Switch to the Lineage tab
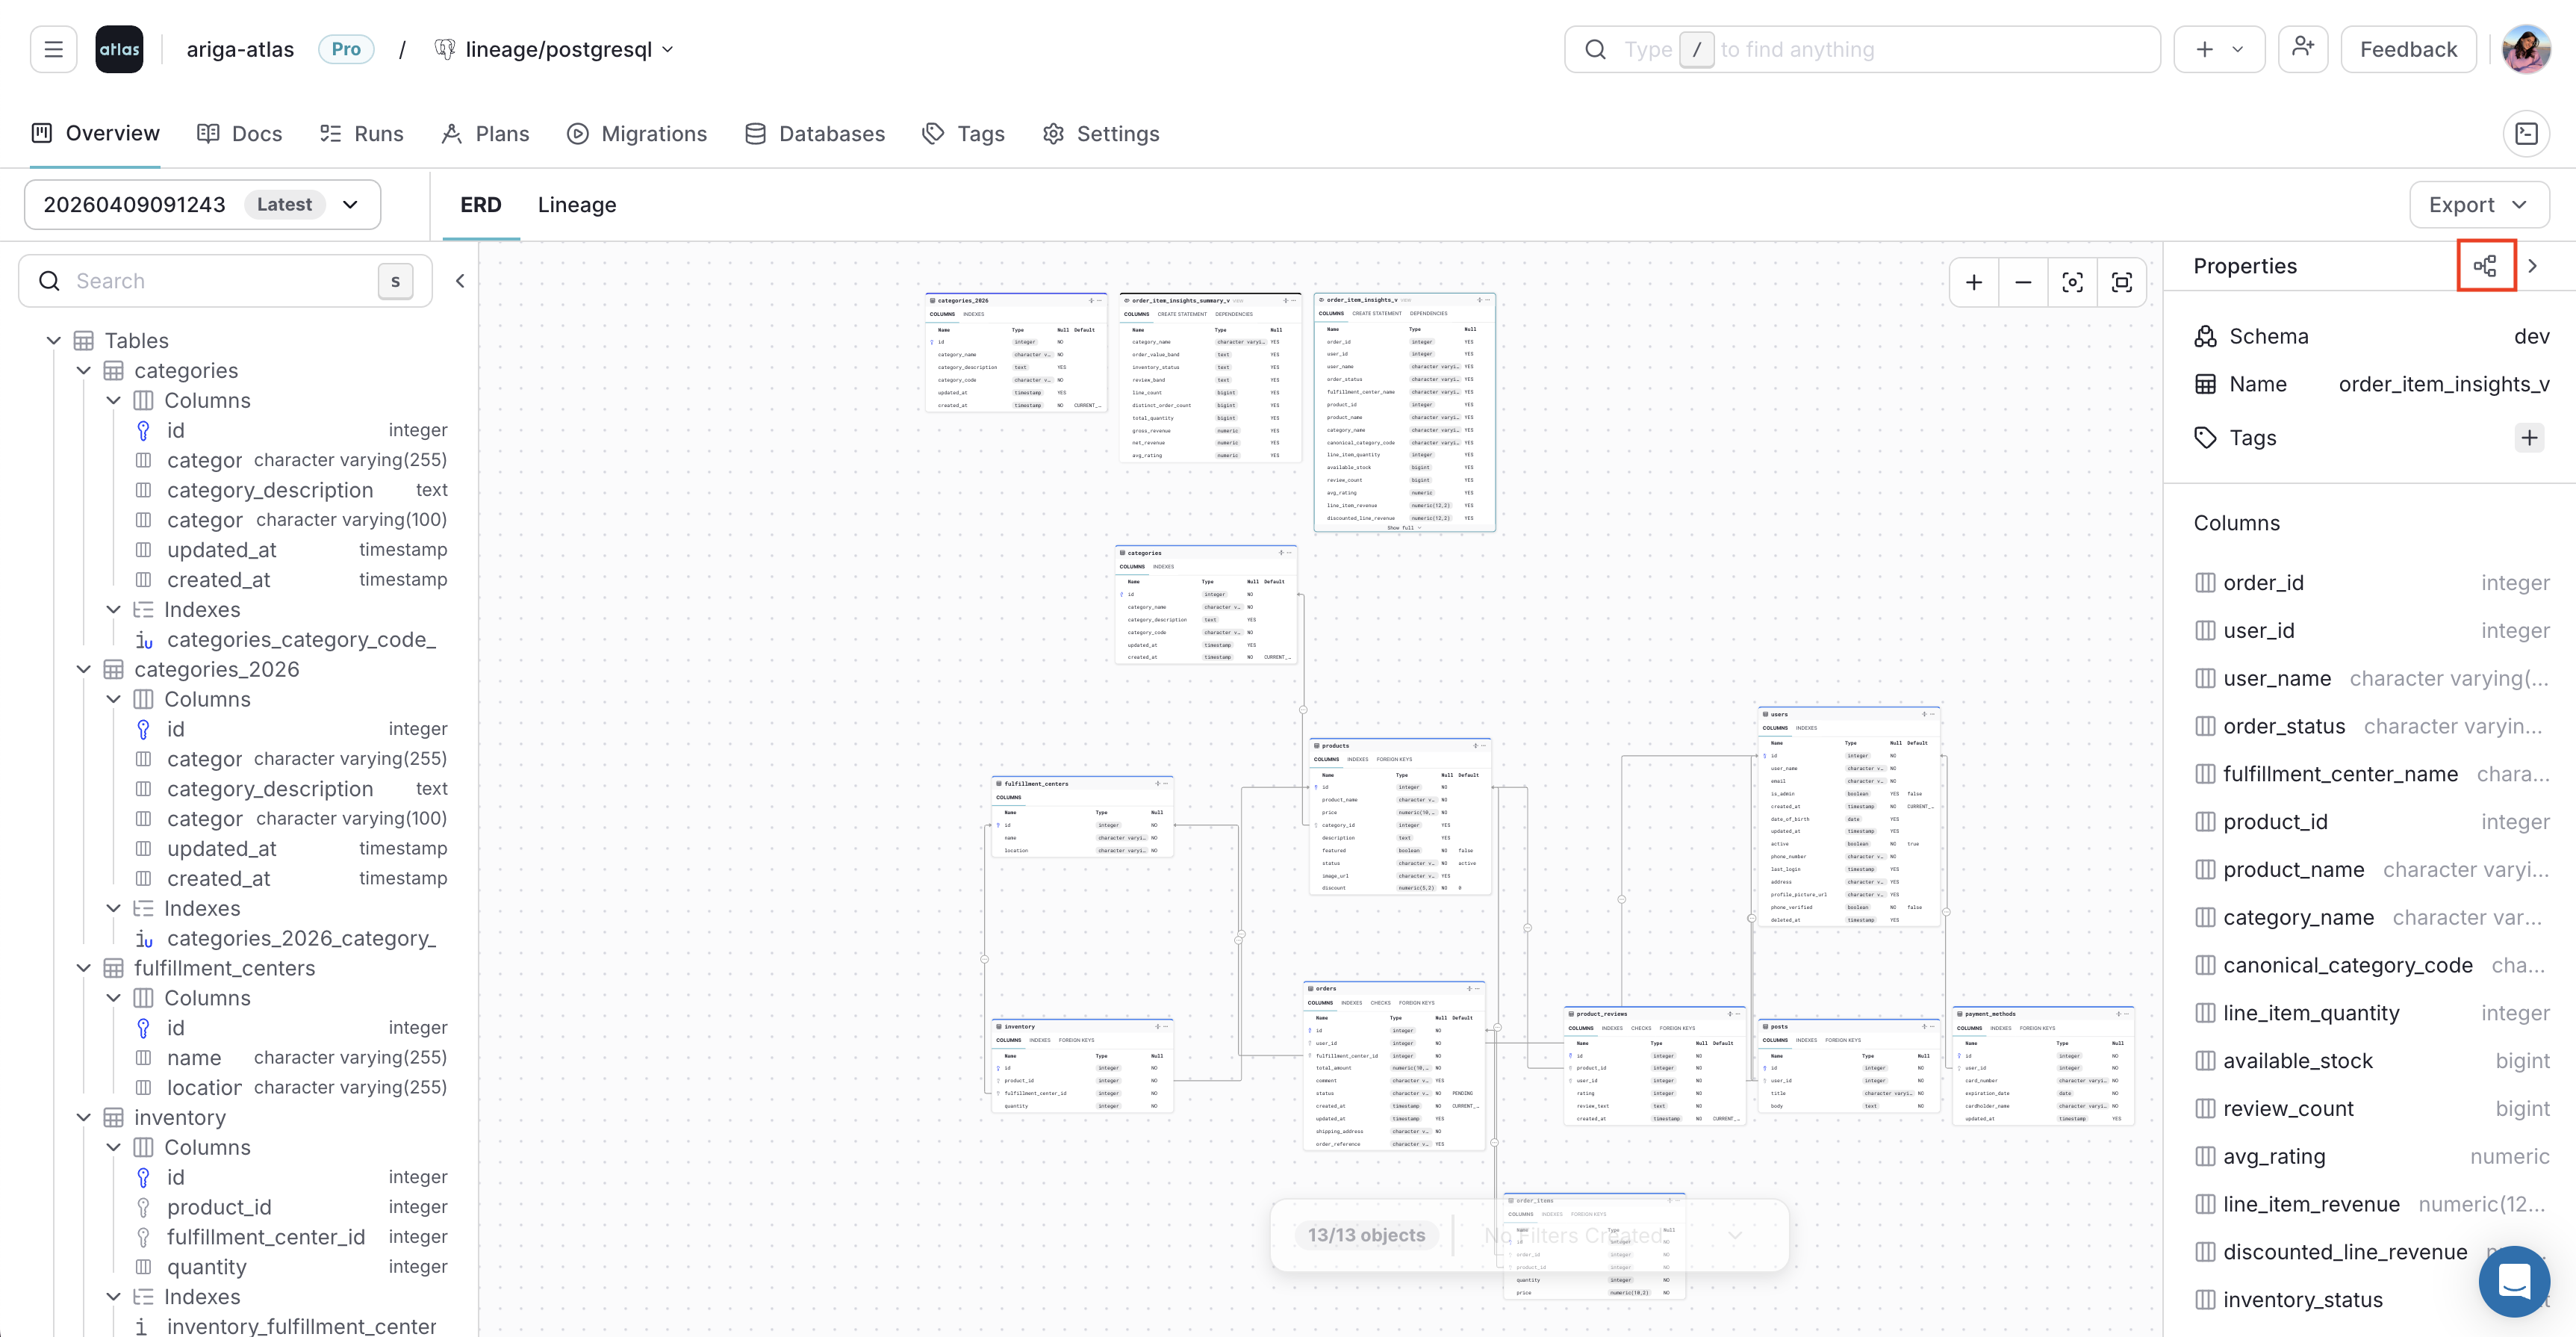 [x=577, y=204]
